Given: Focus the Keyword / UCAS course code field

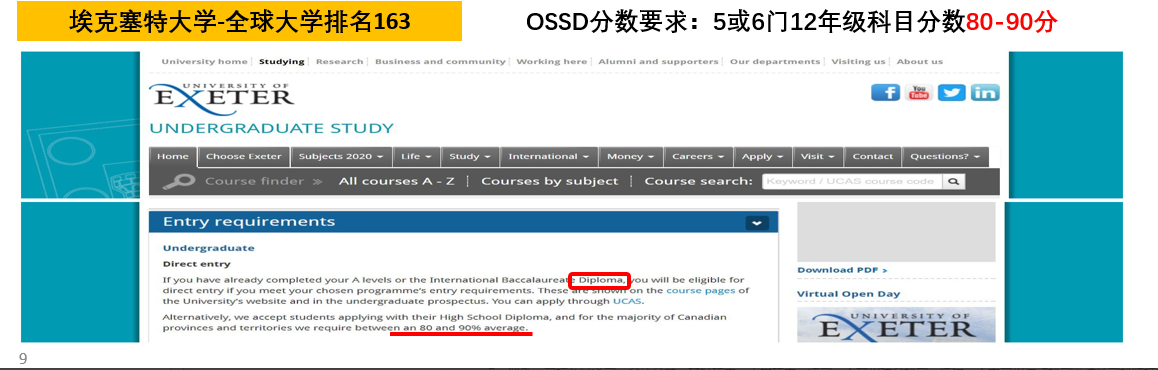Looking at the screenshot, I should tap(853, 182).
